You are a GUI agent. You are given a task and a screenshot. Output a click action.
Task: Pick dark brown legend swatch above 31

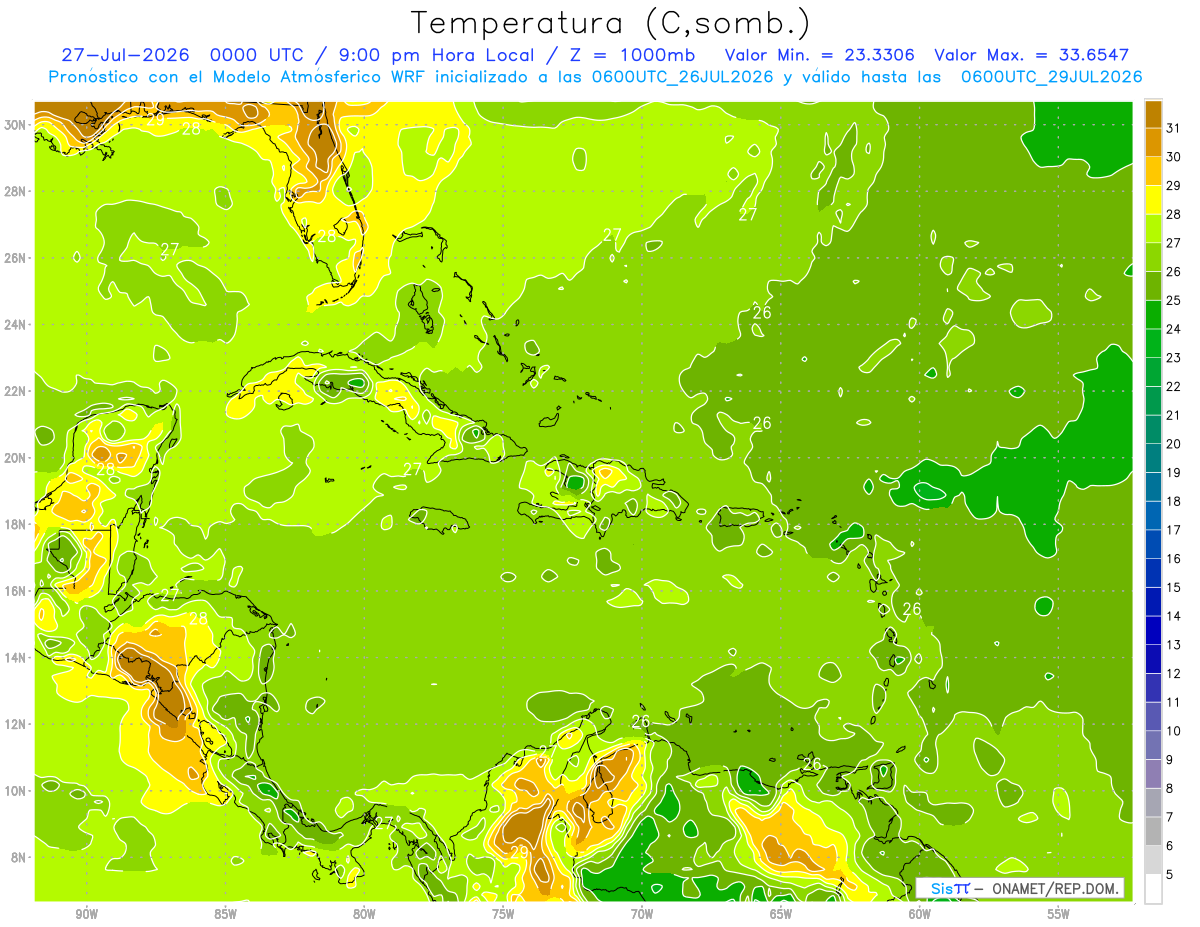click(x=1153, y=114)
